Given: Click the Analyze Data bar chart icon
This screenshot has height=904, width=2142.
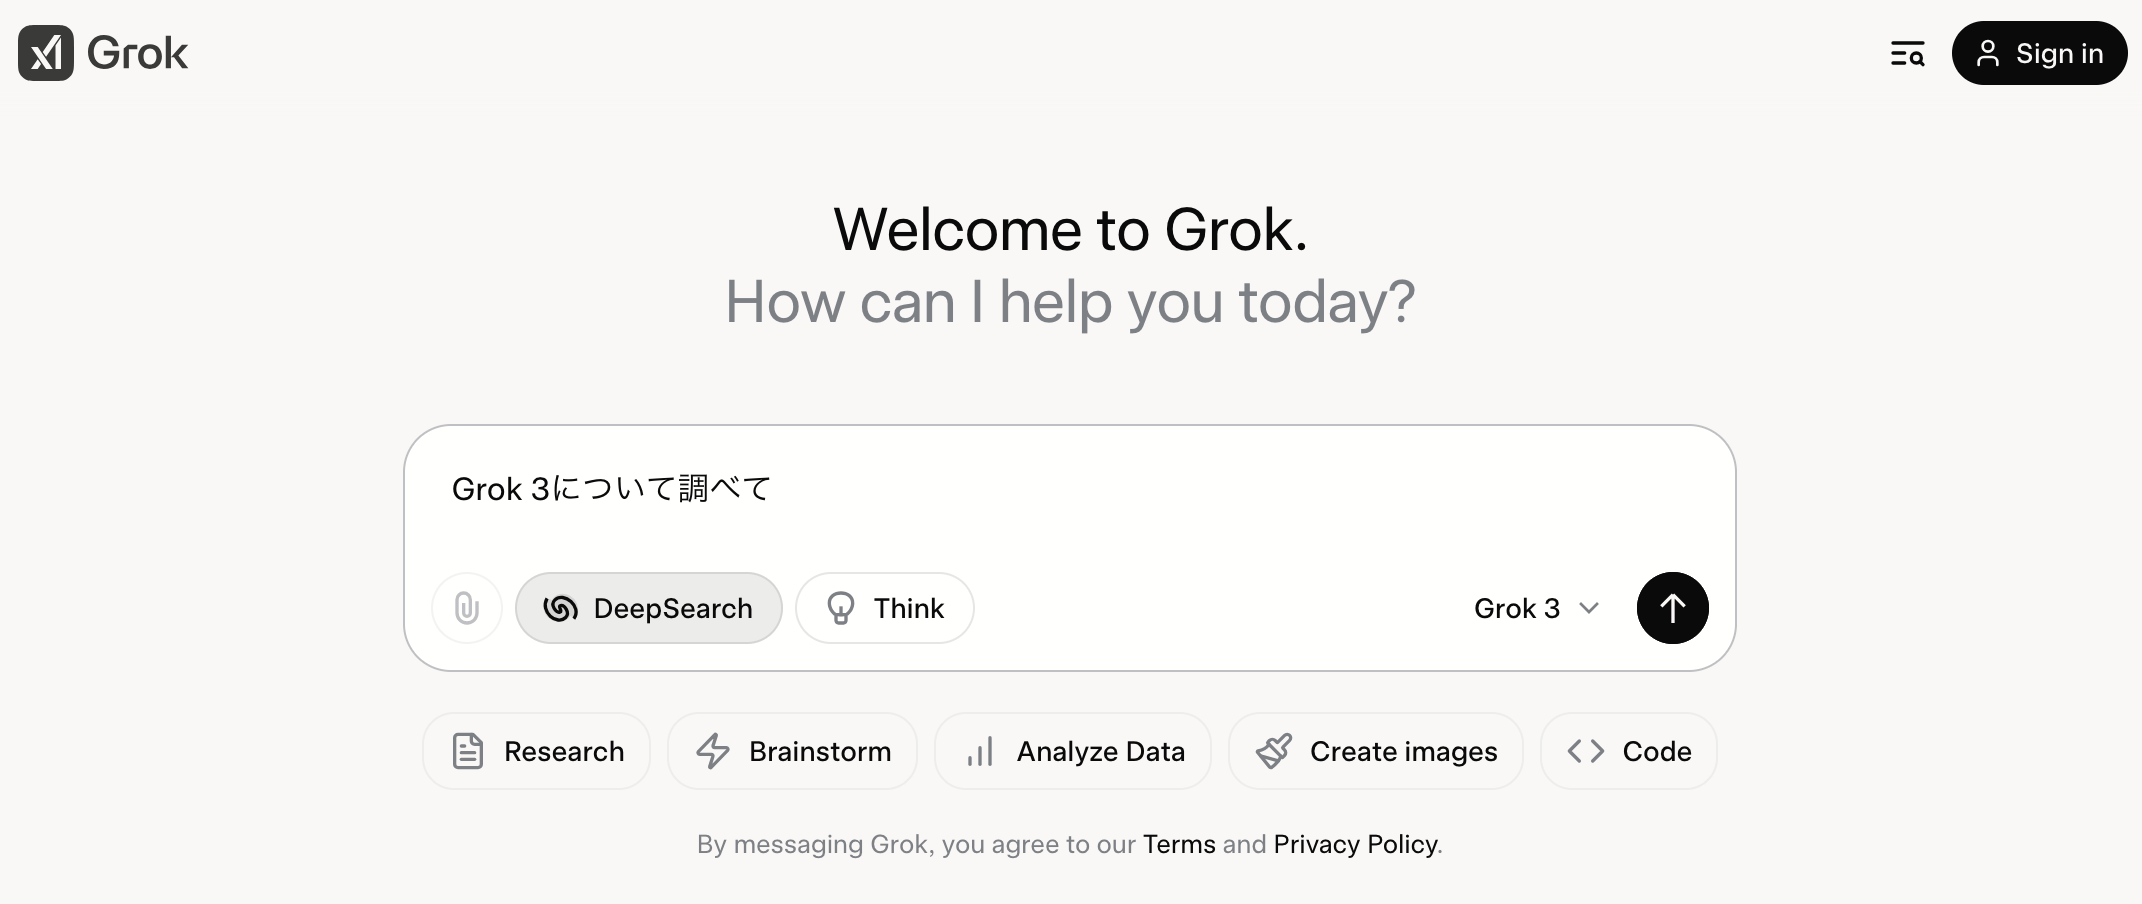Looking at the screenshot, I should [980, 751].
